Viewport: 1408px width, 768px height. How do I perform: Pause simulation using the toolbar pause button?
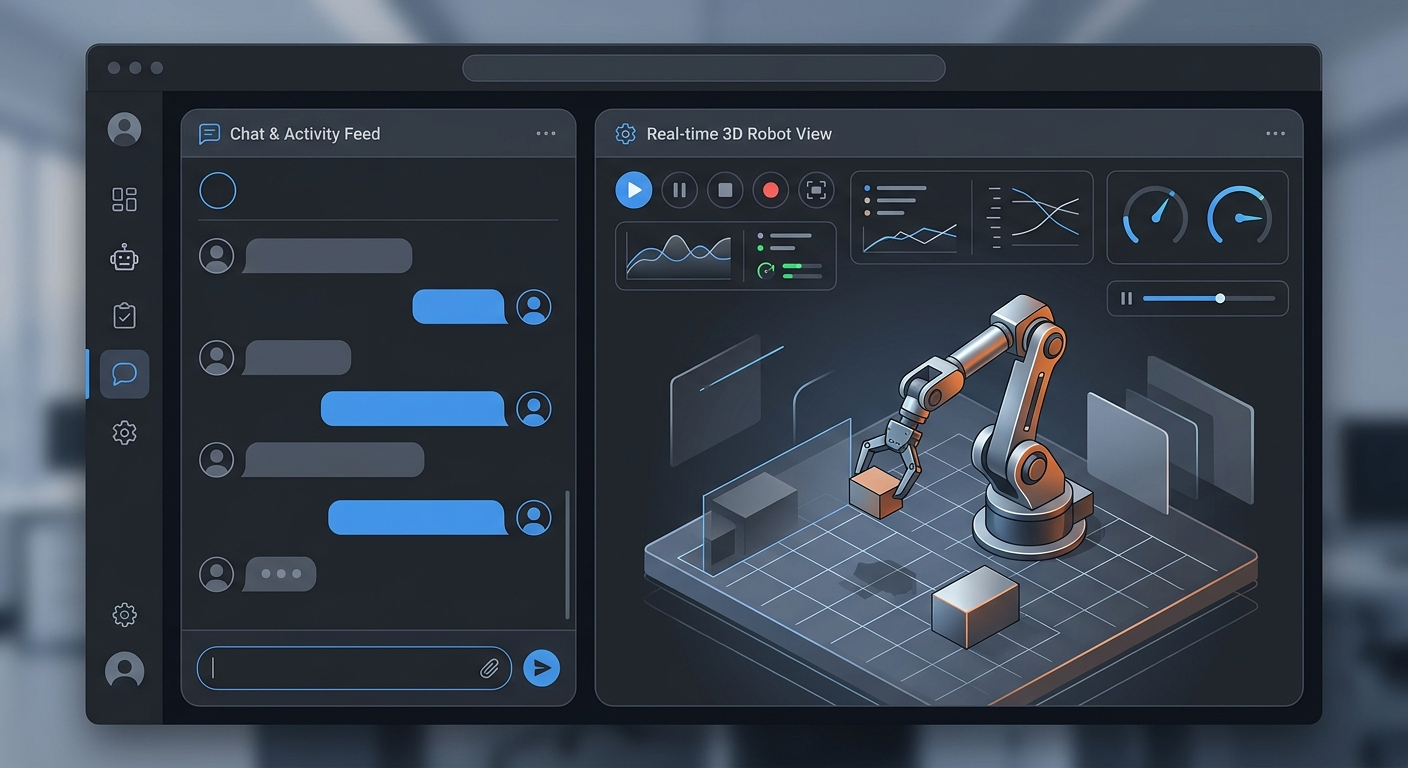point(679,190)
